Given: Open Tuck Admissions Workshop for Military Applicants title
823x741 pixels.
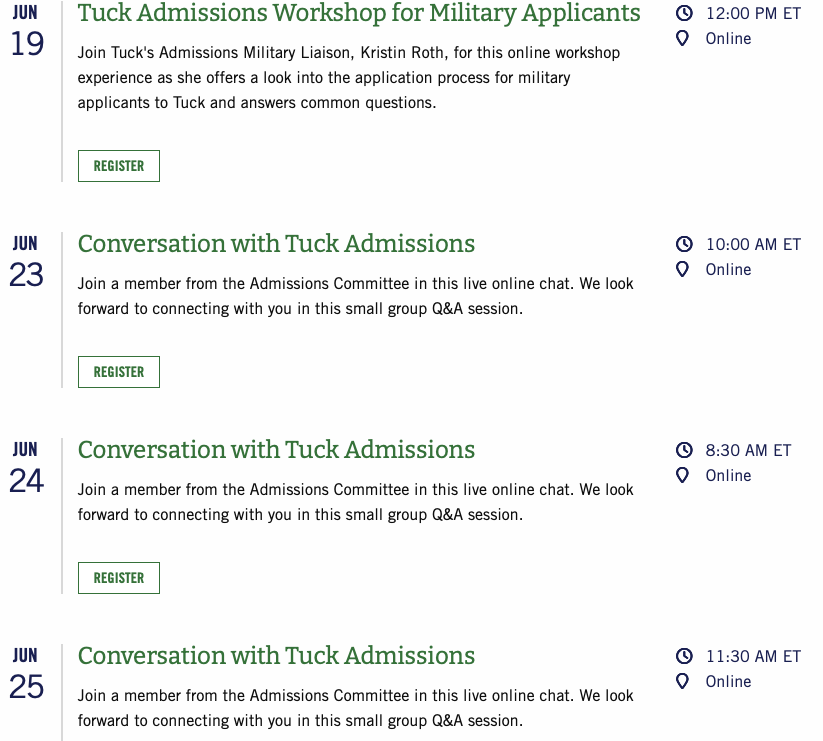Looking at the screenshot, I should (x=359, y=13).
